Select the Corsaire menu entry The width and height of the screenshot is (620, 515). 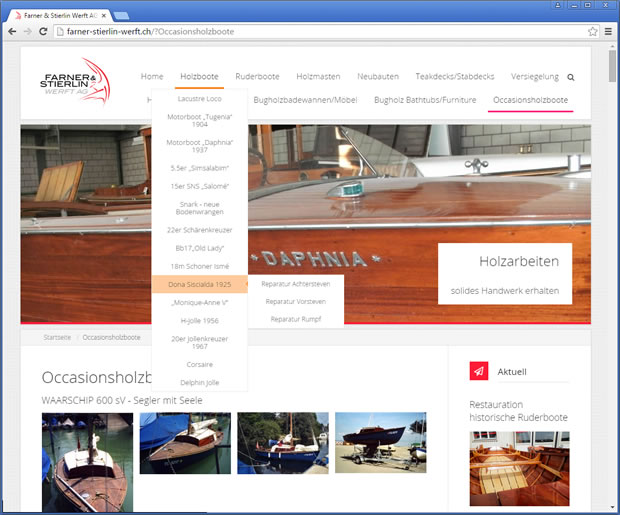point(199,365)
